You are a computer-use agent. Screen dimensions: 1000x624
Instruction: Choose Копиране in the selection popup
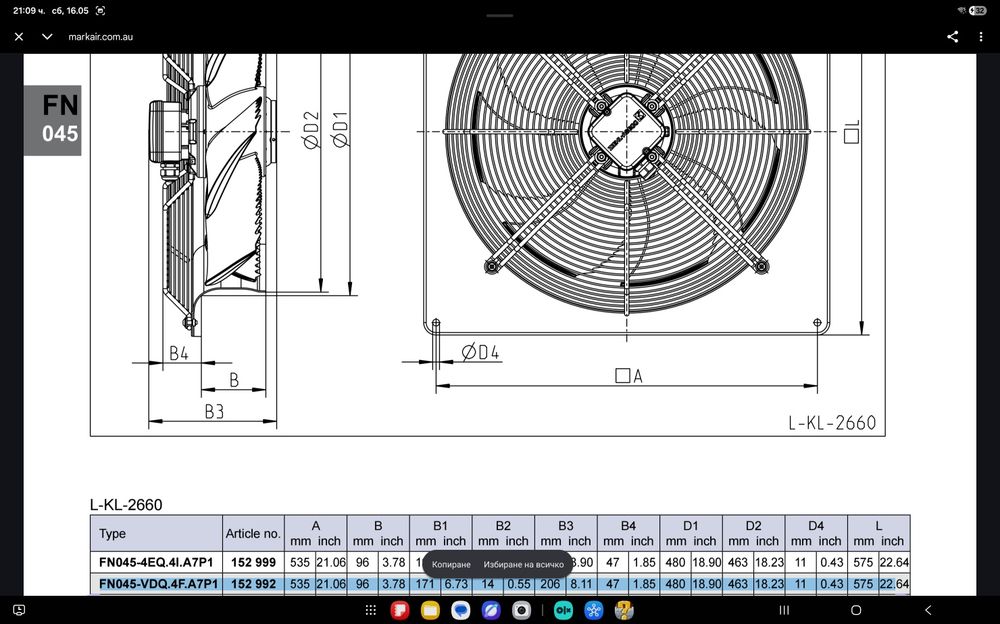pos(451,565)
